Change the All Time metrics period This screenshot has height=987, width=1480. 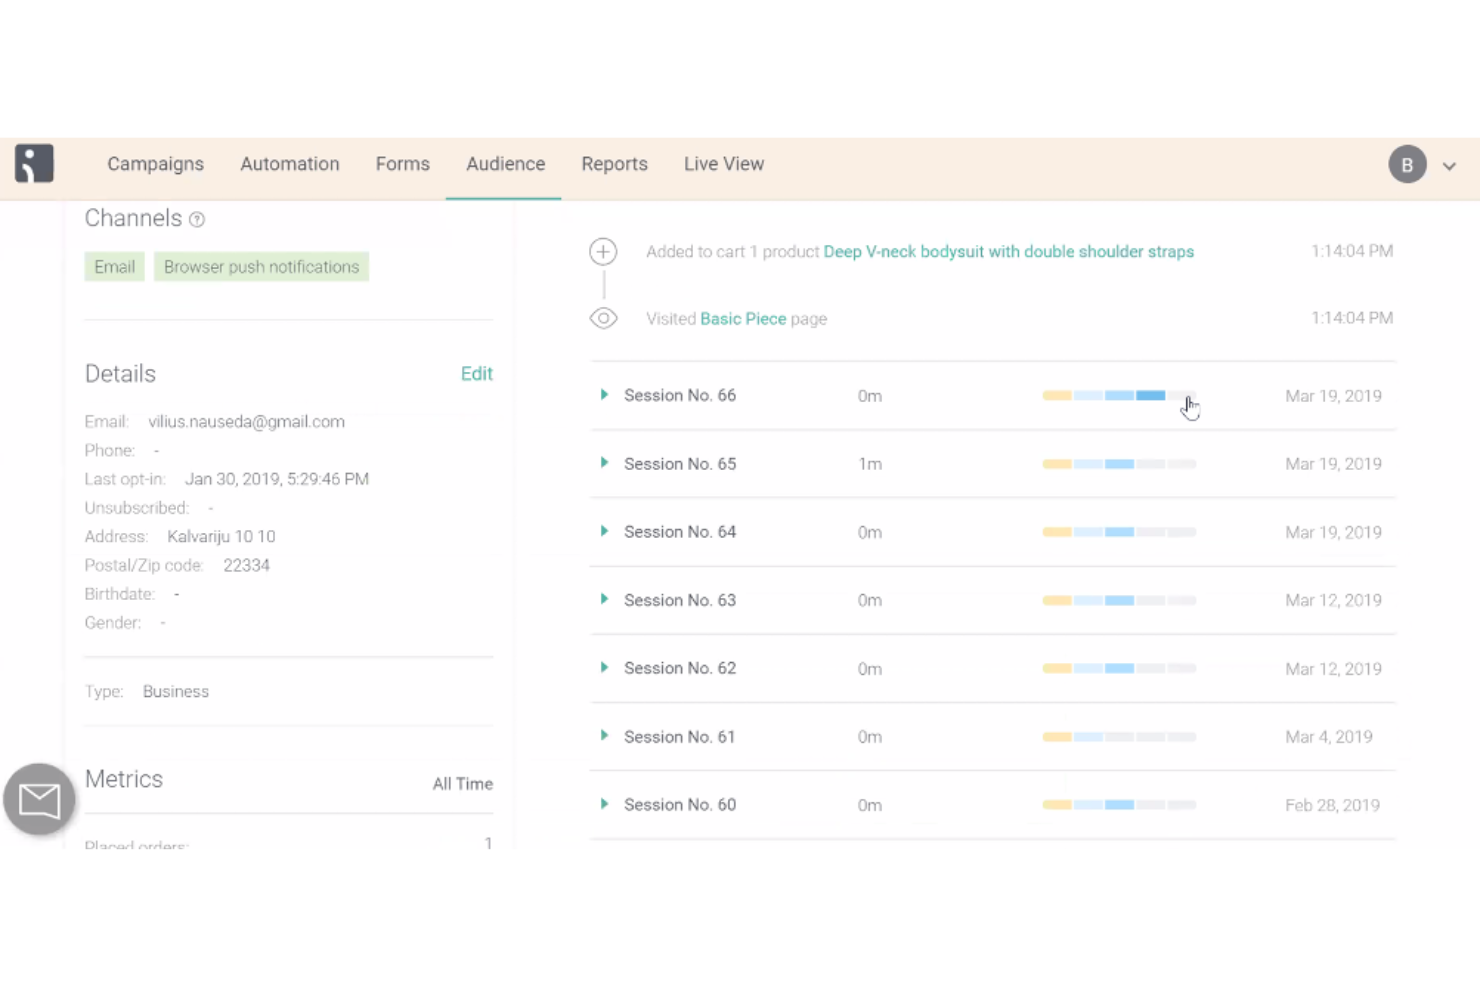(462, 784)
